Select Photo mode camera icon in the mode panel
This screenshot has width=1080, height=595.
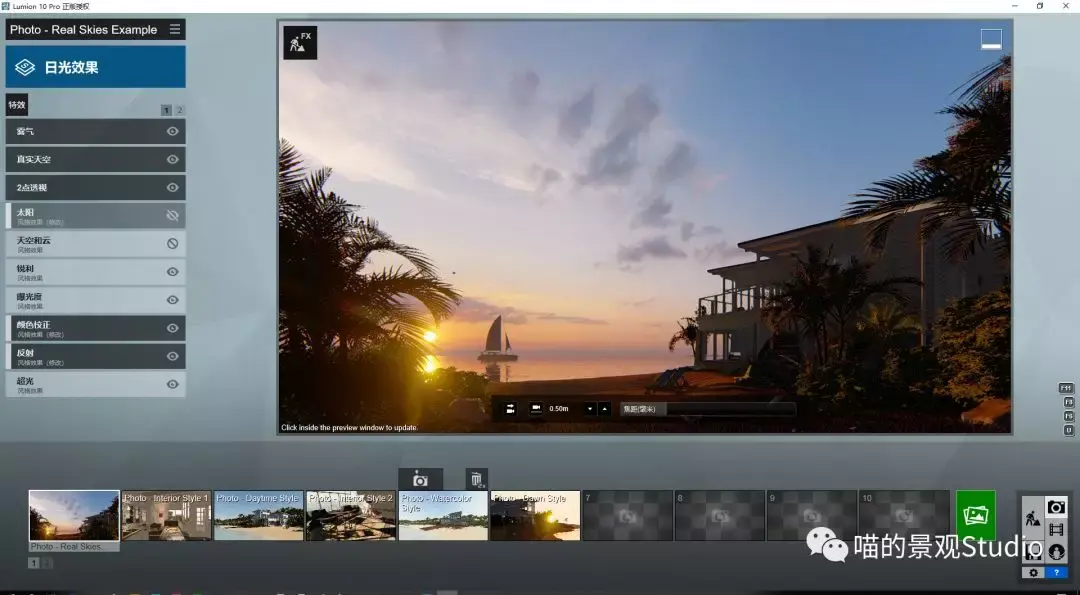[1056, 508]
